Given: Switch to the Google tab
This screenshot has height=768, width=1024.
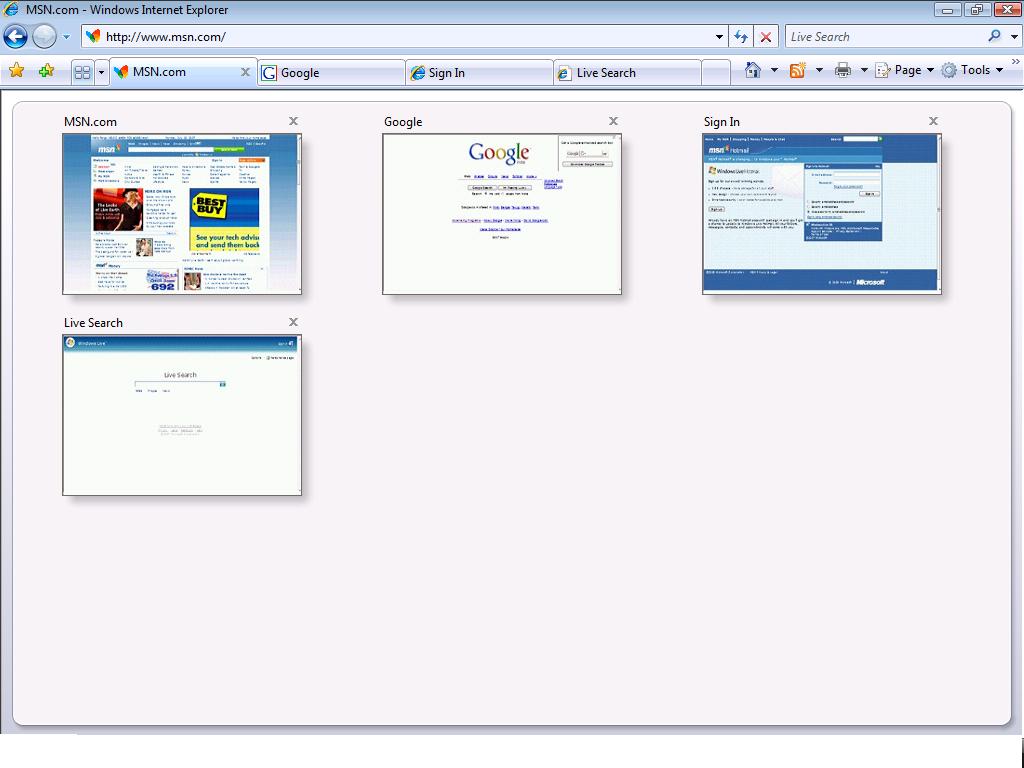Looking at the screenshot, I should click(331, 72).
